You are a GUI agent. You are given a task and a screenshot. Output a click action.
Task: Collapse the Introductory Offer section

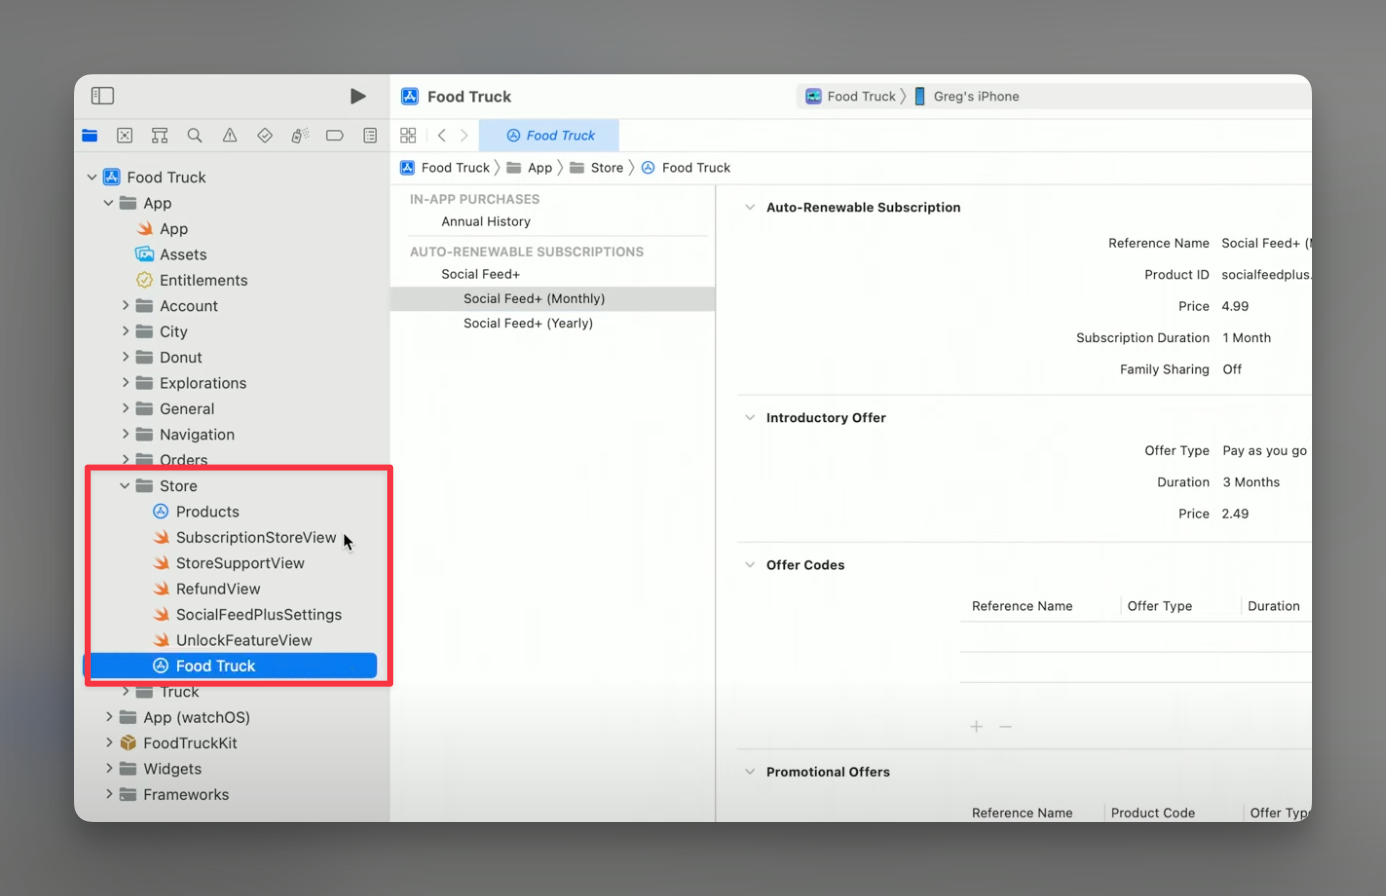pos(750,418)
